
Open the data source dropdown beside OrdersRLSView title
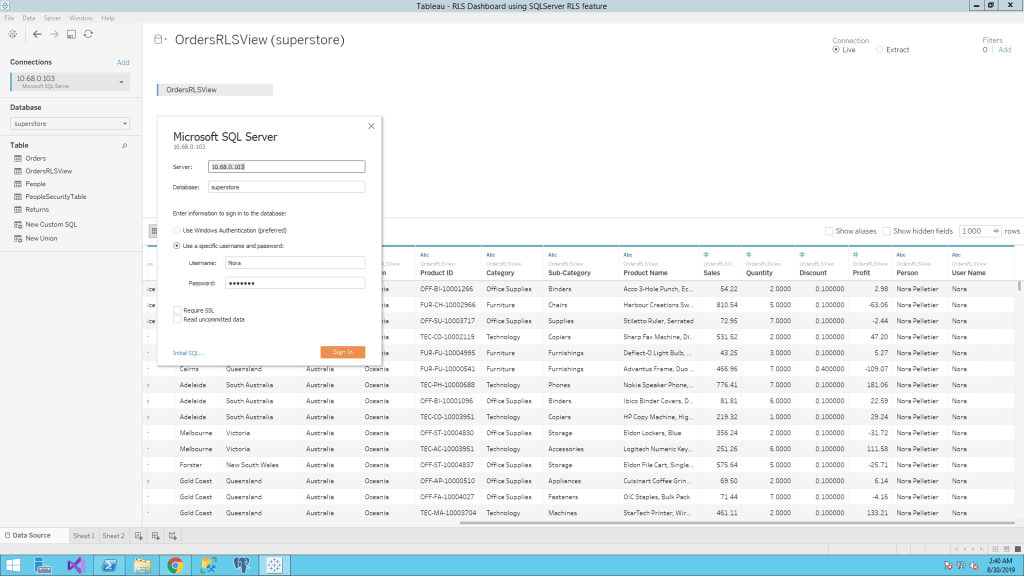coord(161,40)
